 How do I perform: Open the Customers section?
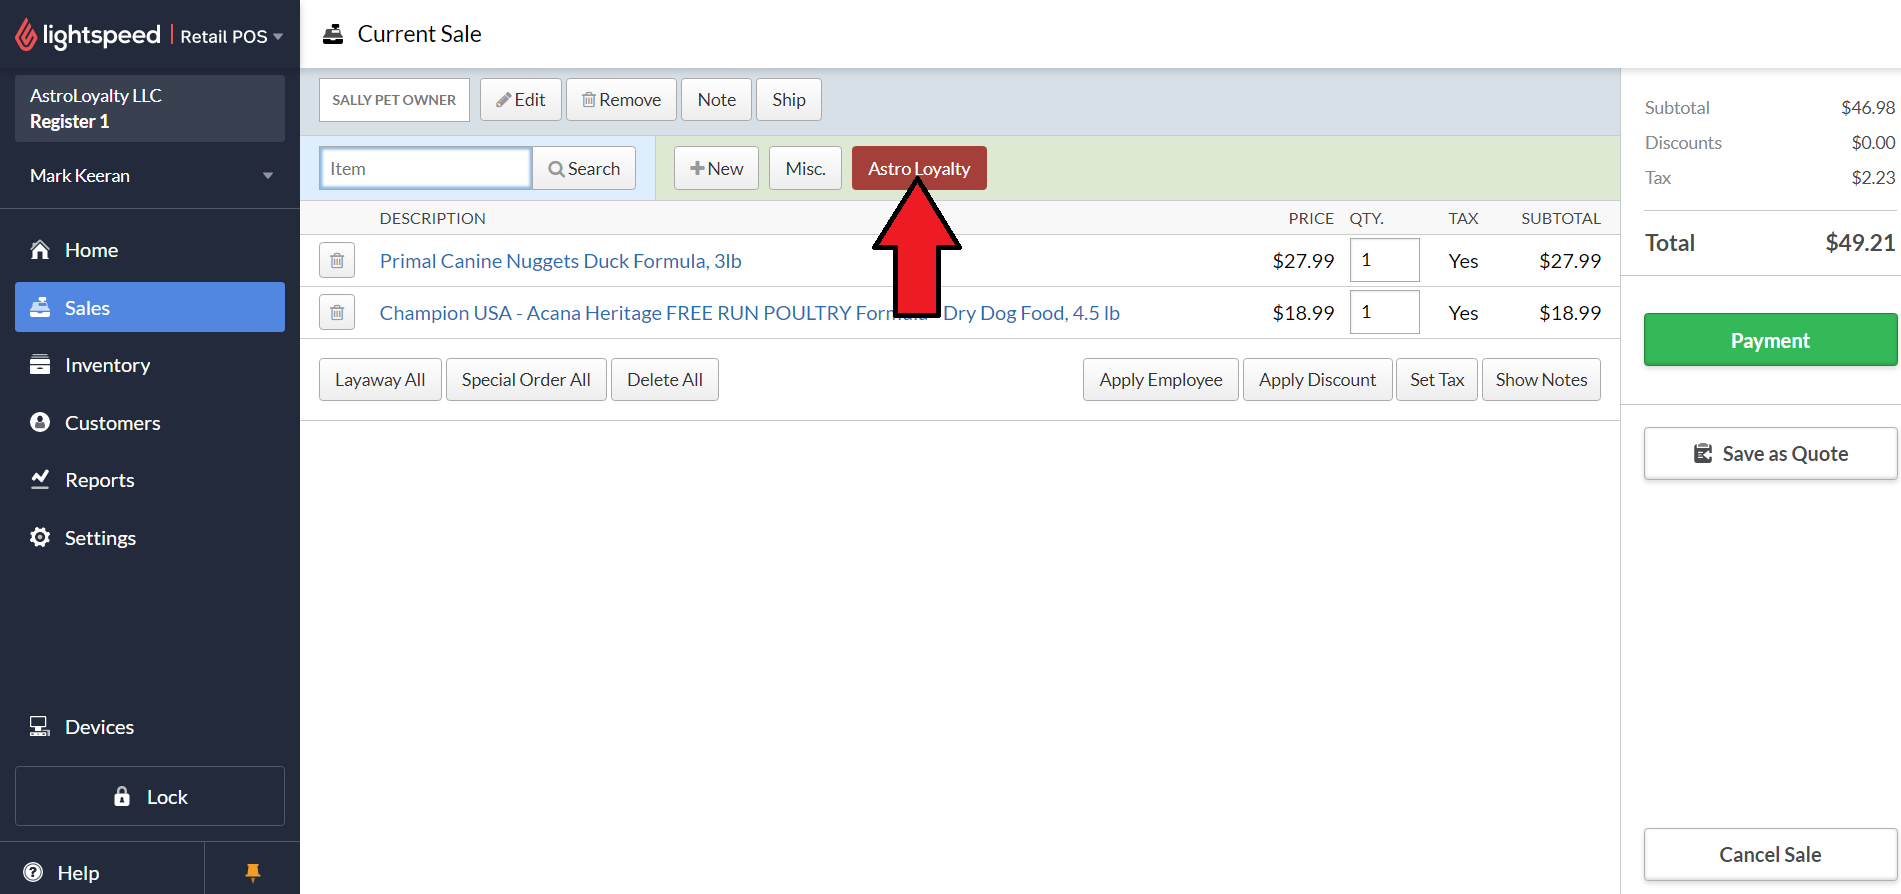(150, 422)
